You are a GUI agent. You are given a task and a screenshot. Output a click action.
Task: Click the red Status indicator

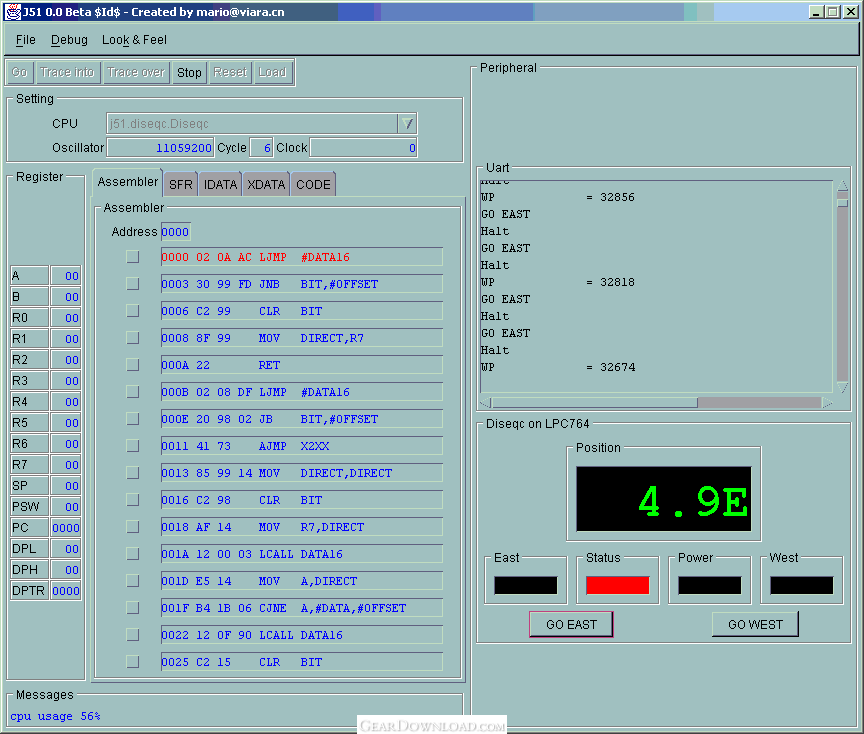(x=618, y=585)
